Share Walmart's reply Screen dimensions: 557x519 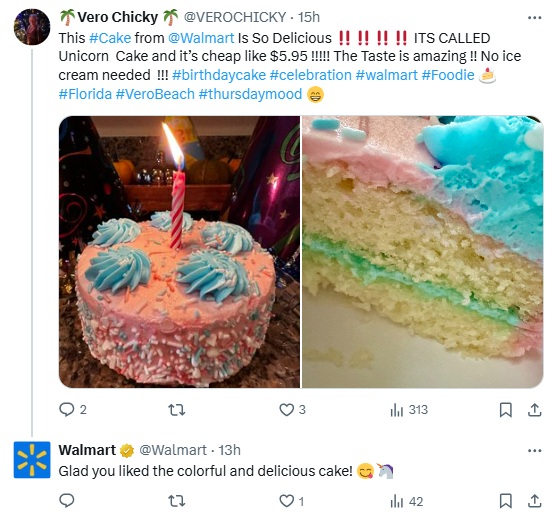pyautogui.click(x=534, y=501)
